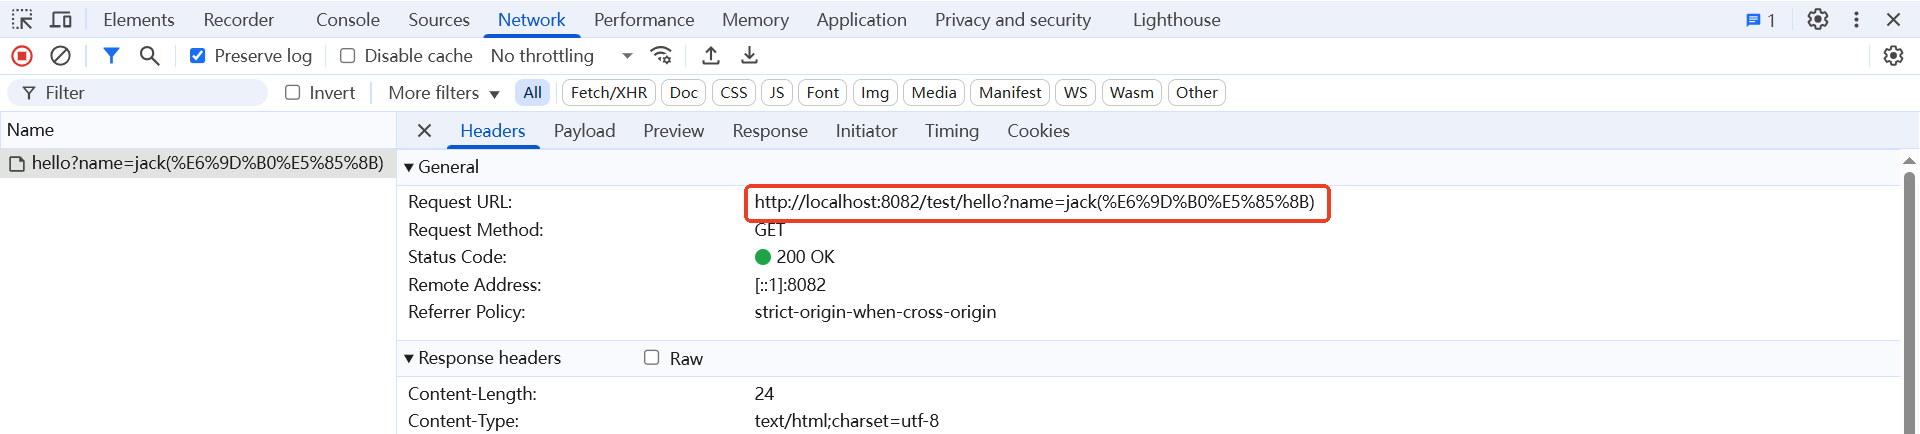1920x434 pixels.
Task: Uncheck Preserve log checkbox
Action: (198, 56)
